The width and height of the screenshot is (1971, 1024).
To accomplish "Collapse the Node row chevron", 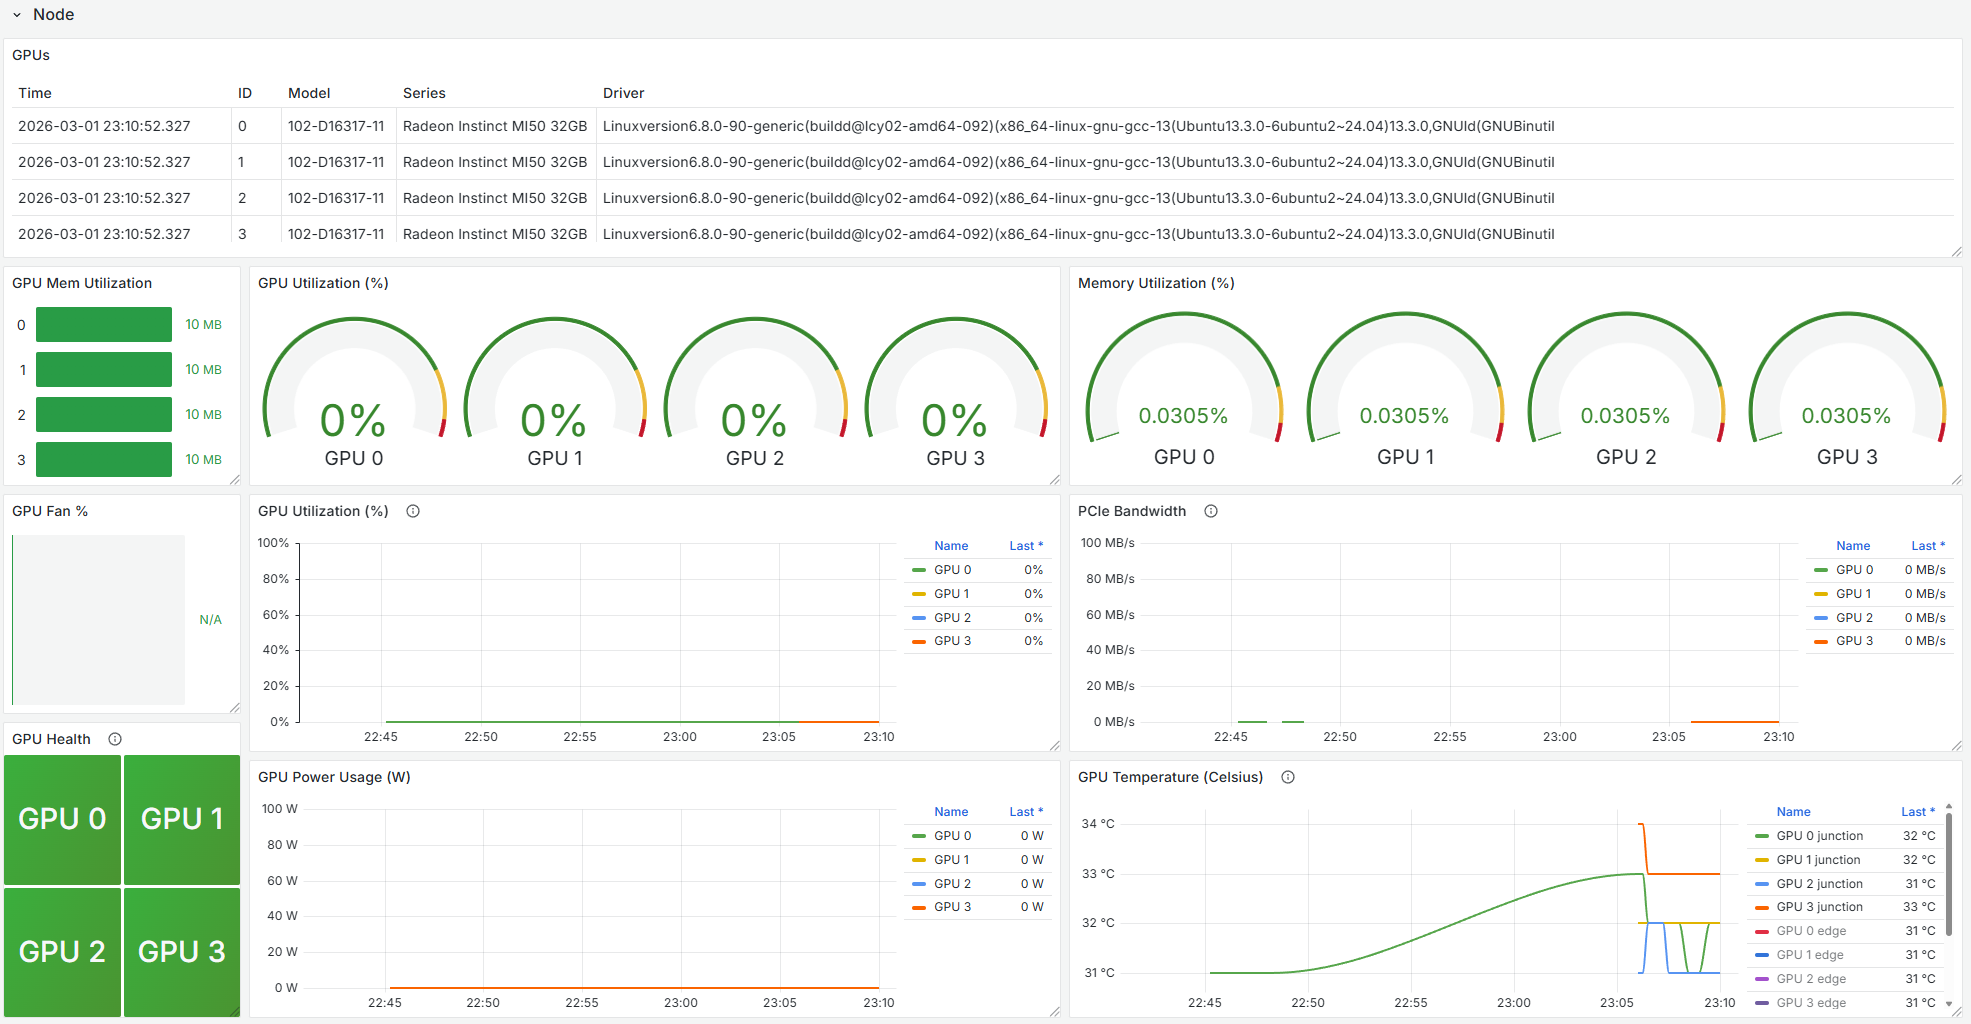I will (17, 15).
